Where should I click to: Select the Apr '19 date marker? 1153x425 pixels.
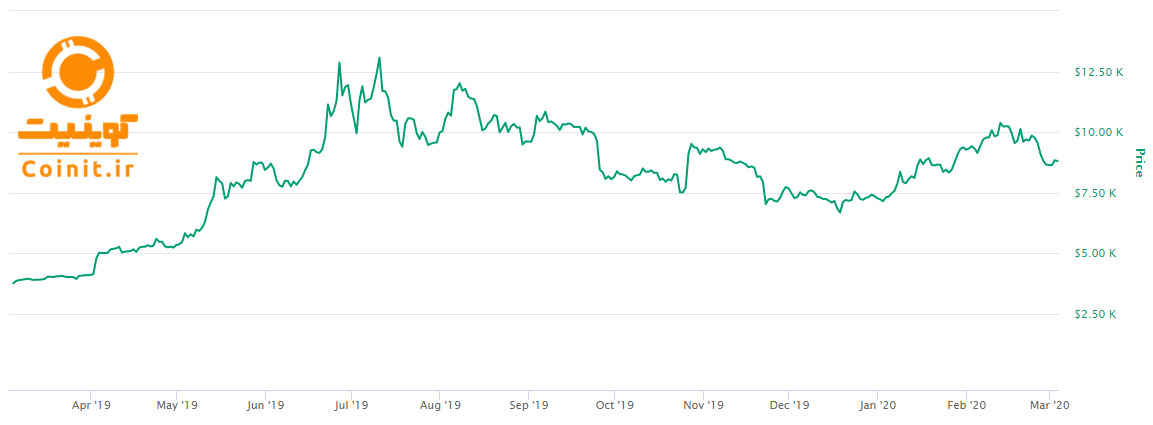pos(91,406)
